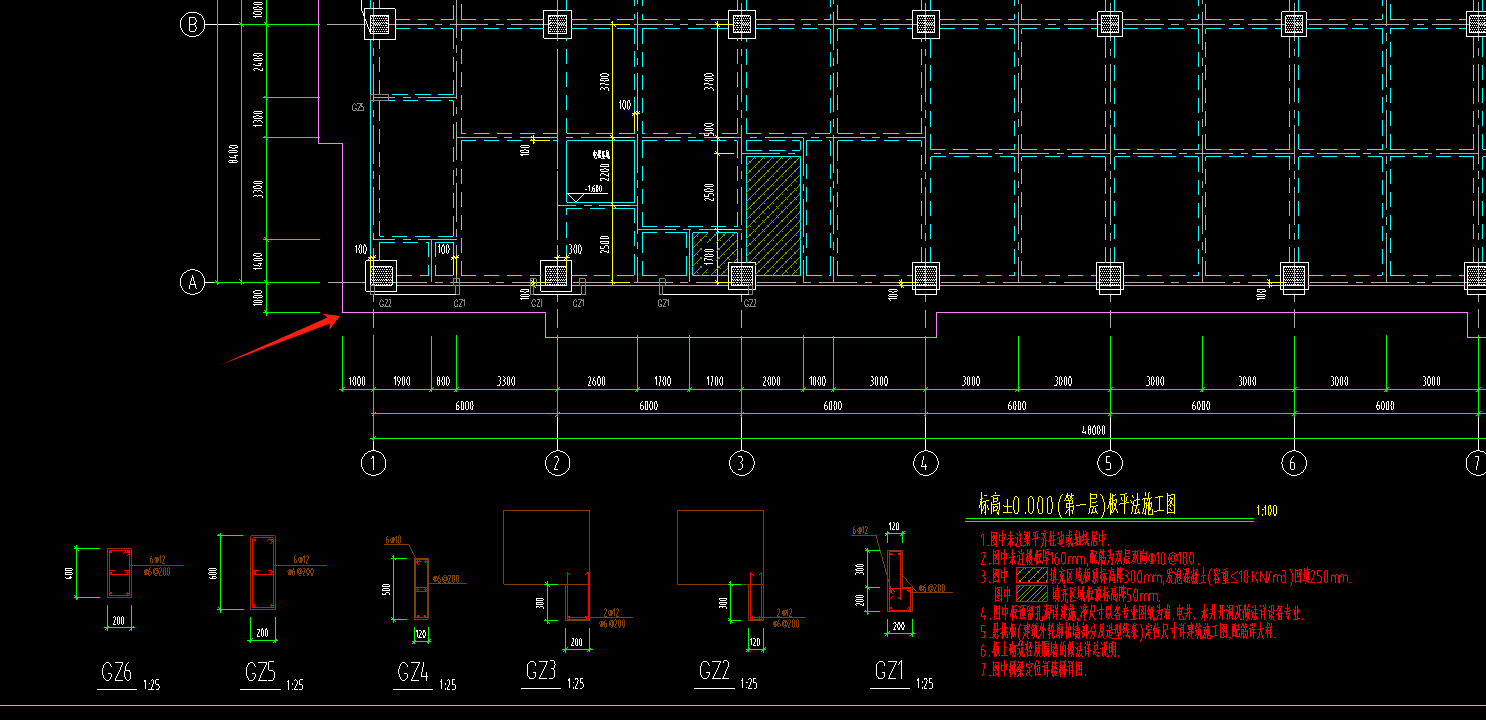The height and width of the screenshot is (720, 1486).
Task: Click the 2600 dimension in bottom chain
Action: 597,381
